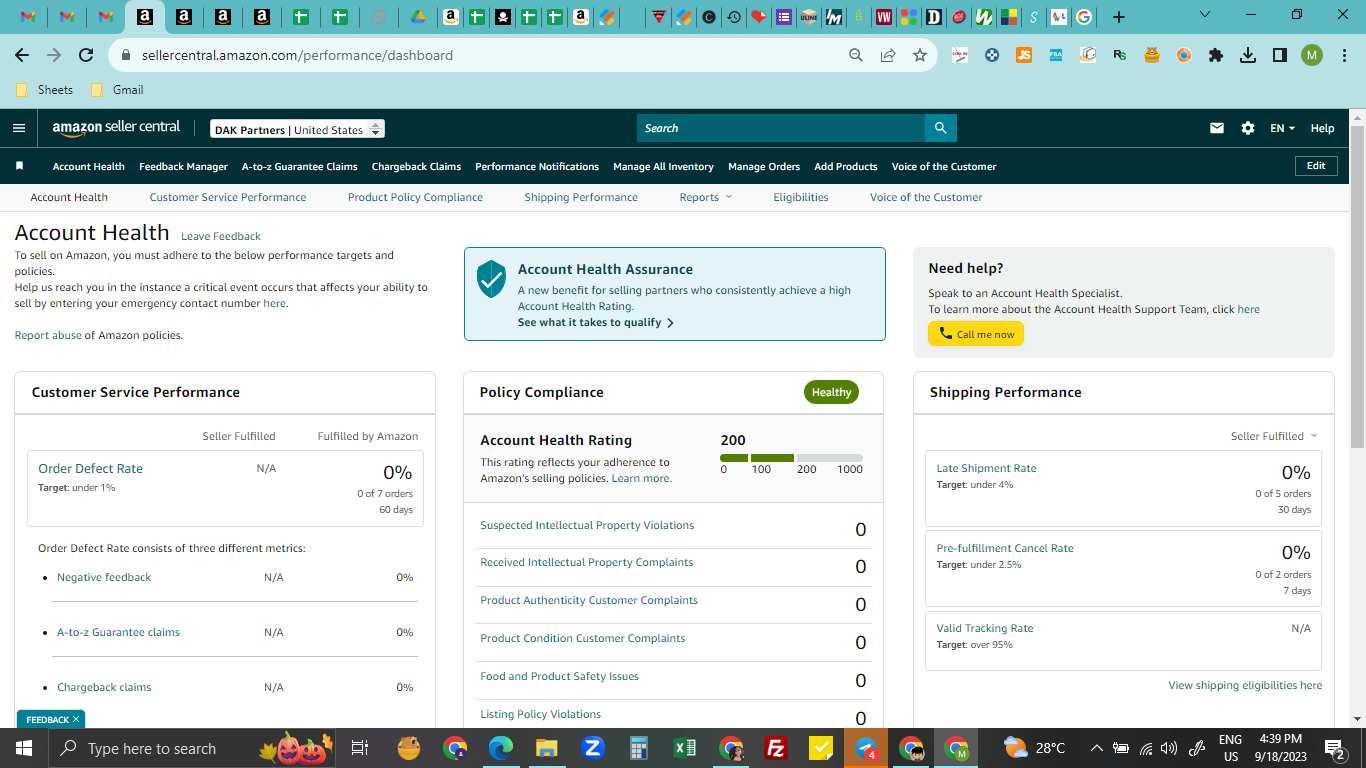Open a new browser tab
Viewport: 1366px width, 768px height.
(1119, 16)
